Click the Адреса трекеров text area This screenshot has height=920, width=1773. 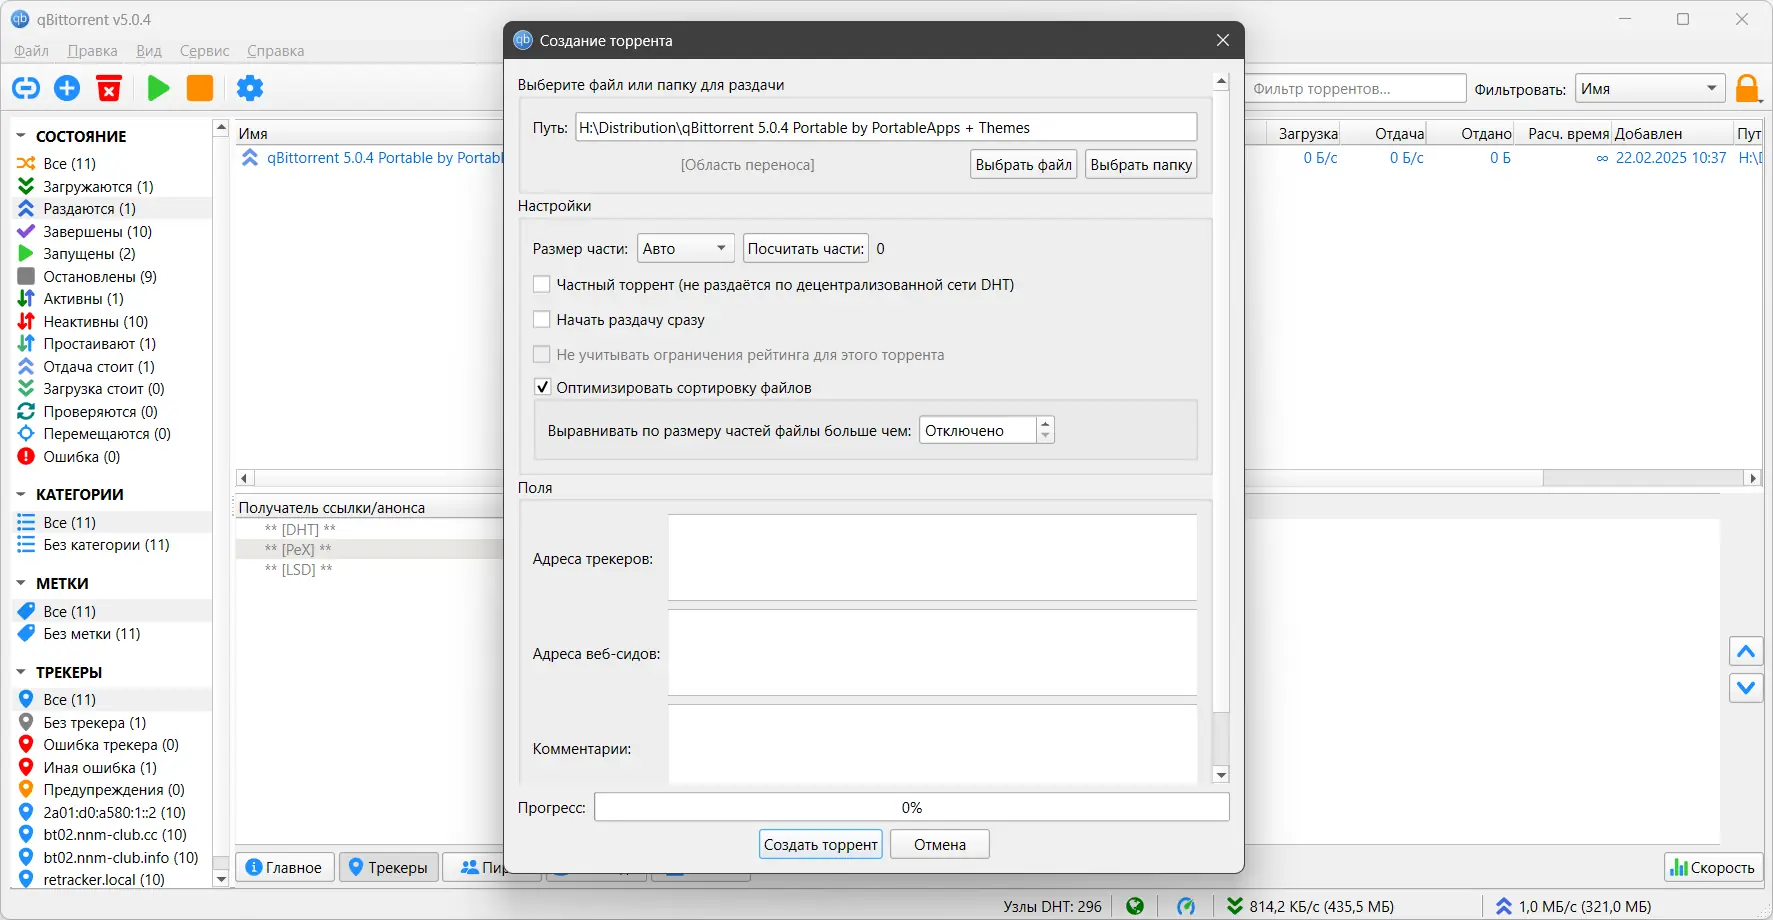pyautogui.click(x=932, y=558)
